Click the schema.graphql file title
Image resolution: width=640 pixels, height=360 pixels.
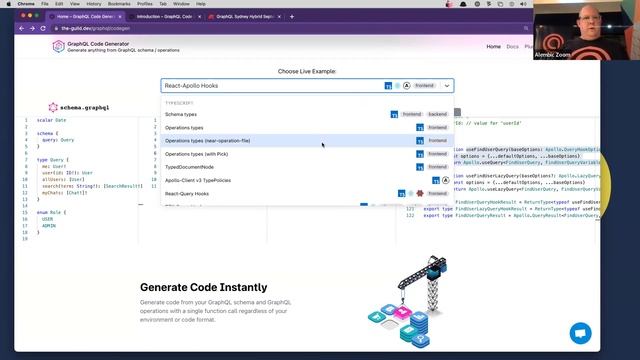click(84, 108)
